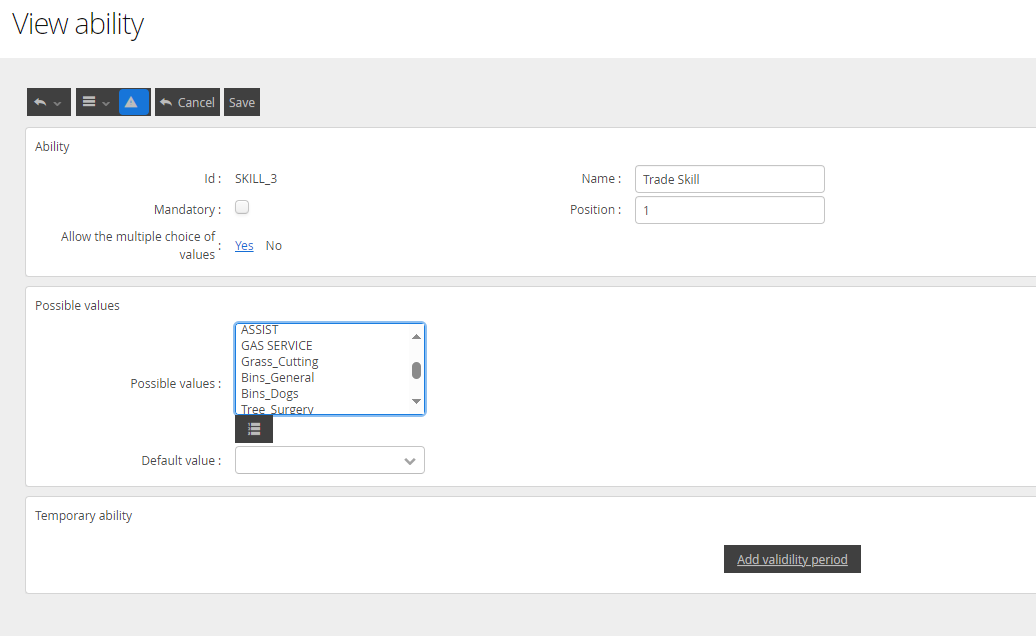Click the SKILL_3 id value
Viewport: 1036px width, 636px height.
click(x=256, y=178)
